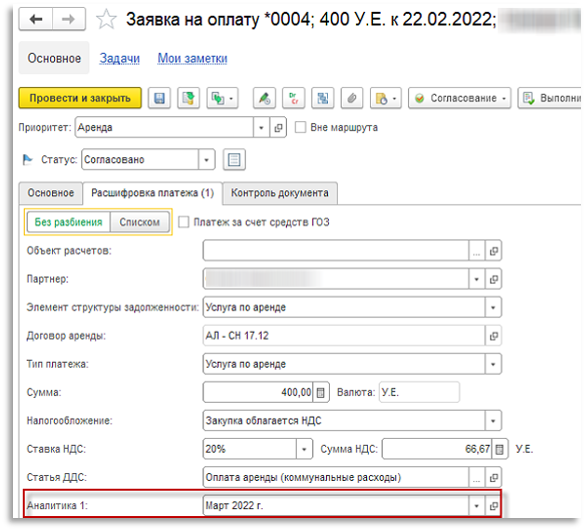
Task: Open status history list icon beside Статус
Action: (x=234, y=160)
